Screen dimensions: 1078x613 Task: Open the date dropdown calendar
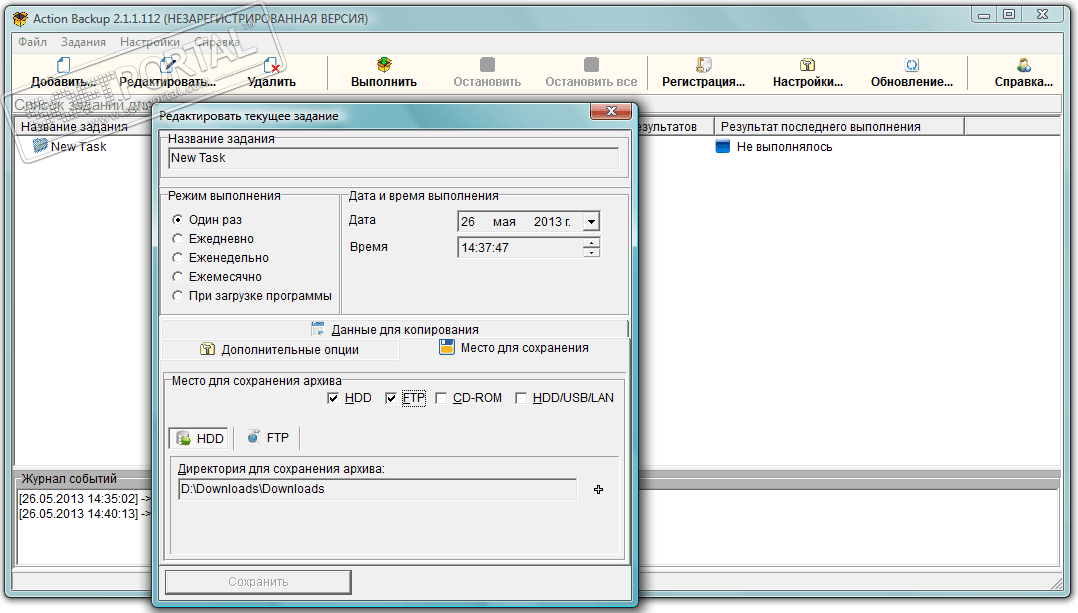point(591,221)
